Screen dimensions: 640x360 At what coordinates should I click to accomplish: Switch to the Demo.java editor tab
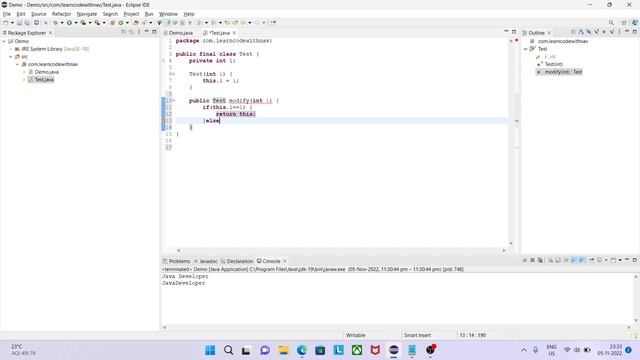(x=180, y=33)
